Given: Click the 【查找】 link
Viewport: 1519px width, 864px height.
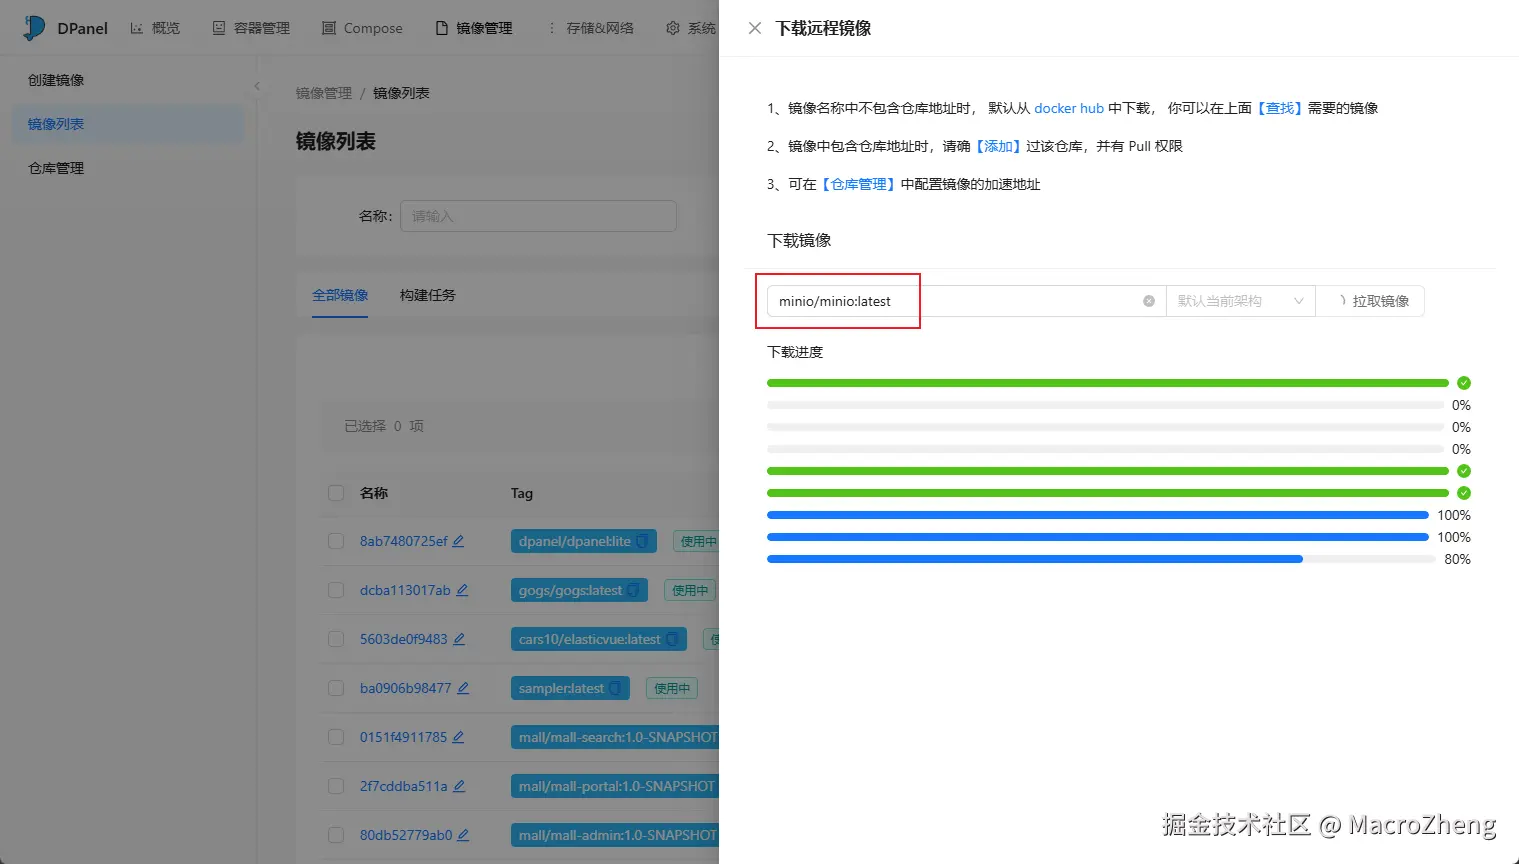Looking at the screenshot, I should pyautogui.click(x=1280, y=108).
